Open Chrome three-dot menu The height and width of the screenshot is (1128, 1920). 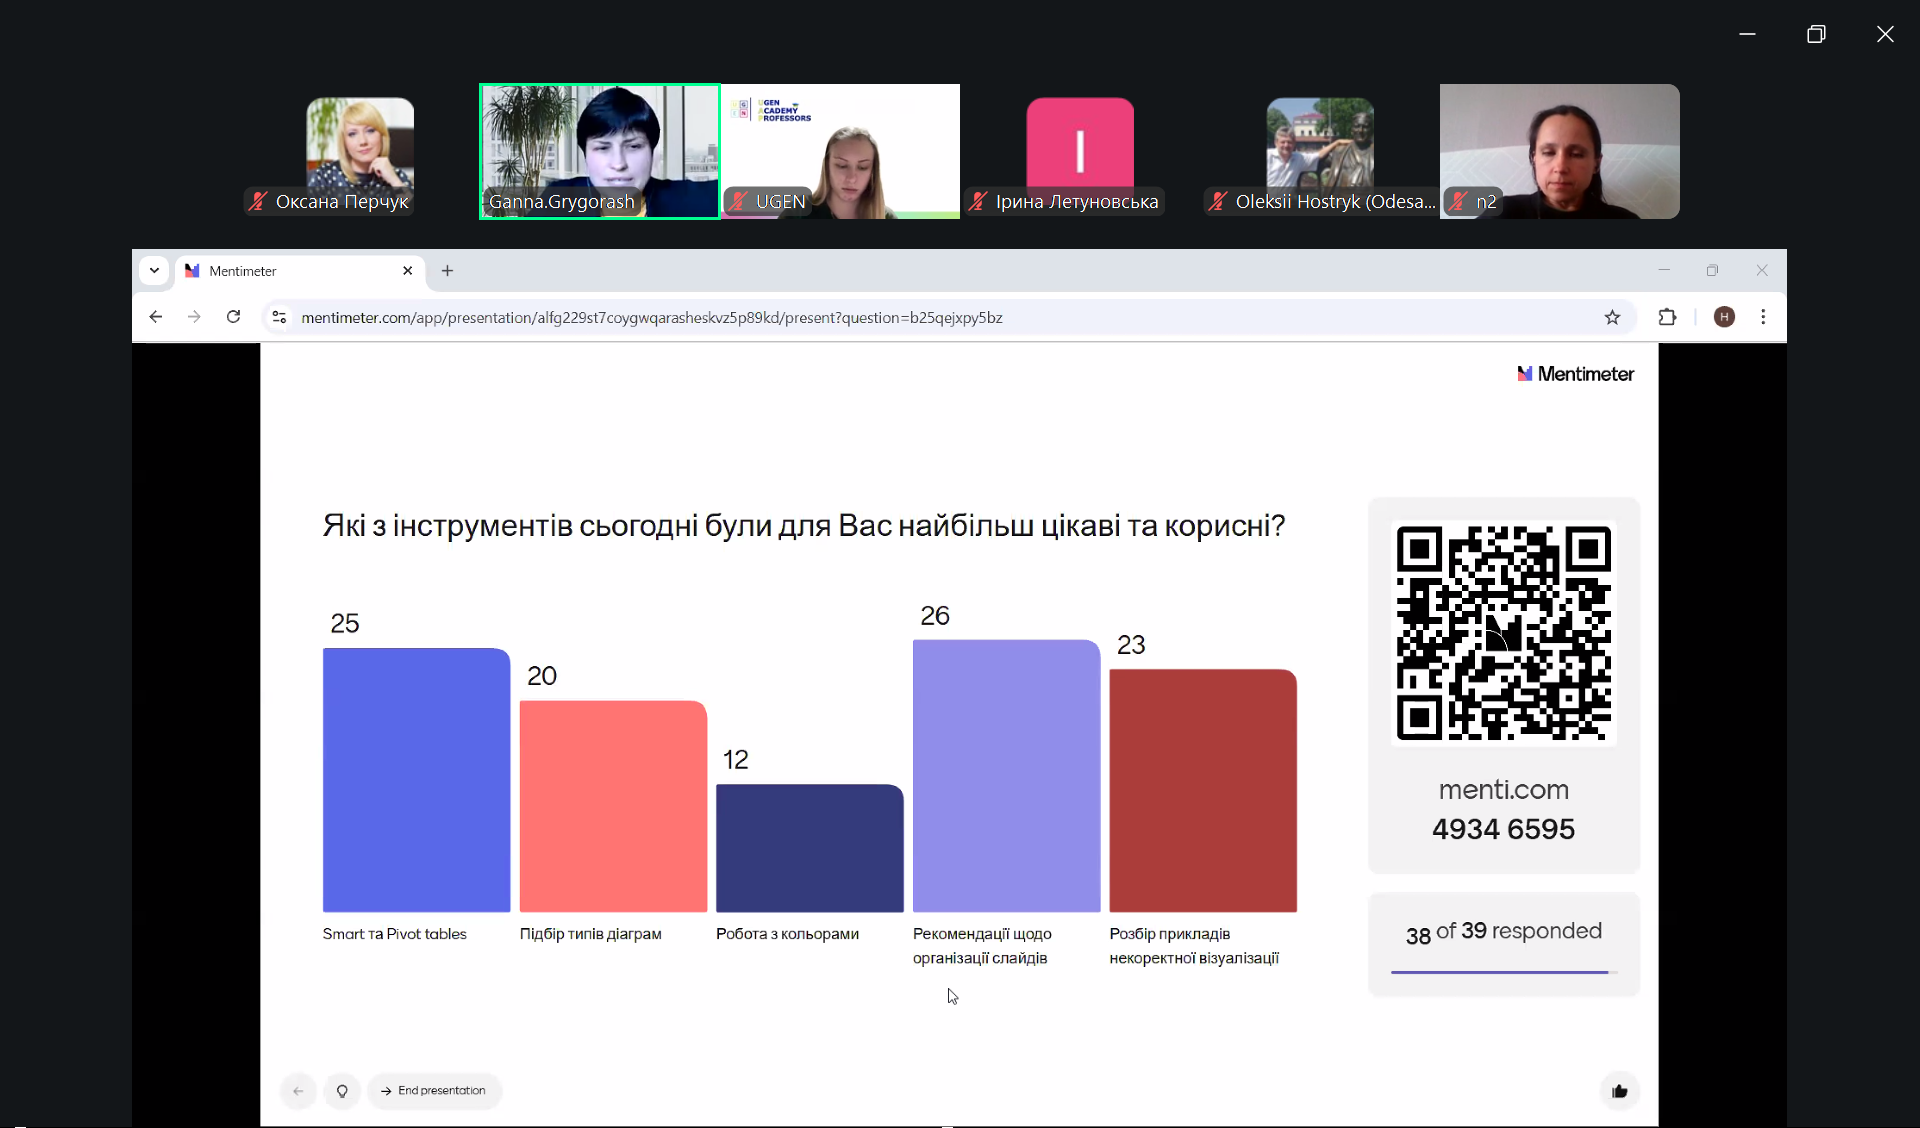[1763, 317]
